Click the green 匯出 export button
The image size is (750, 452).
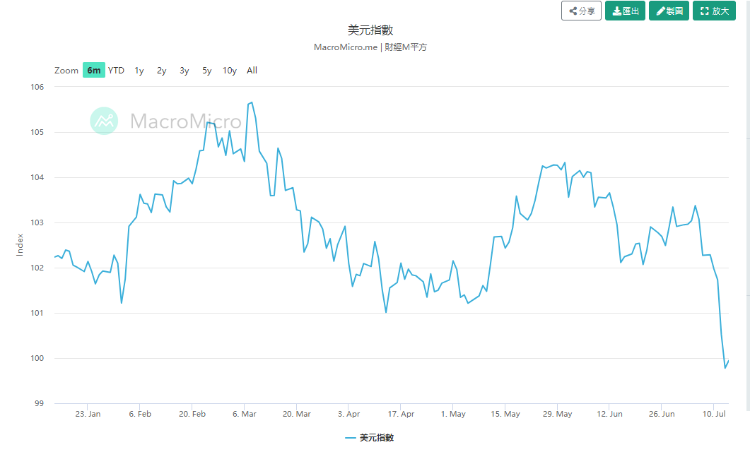point(625,11)
